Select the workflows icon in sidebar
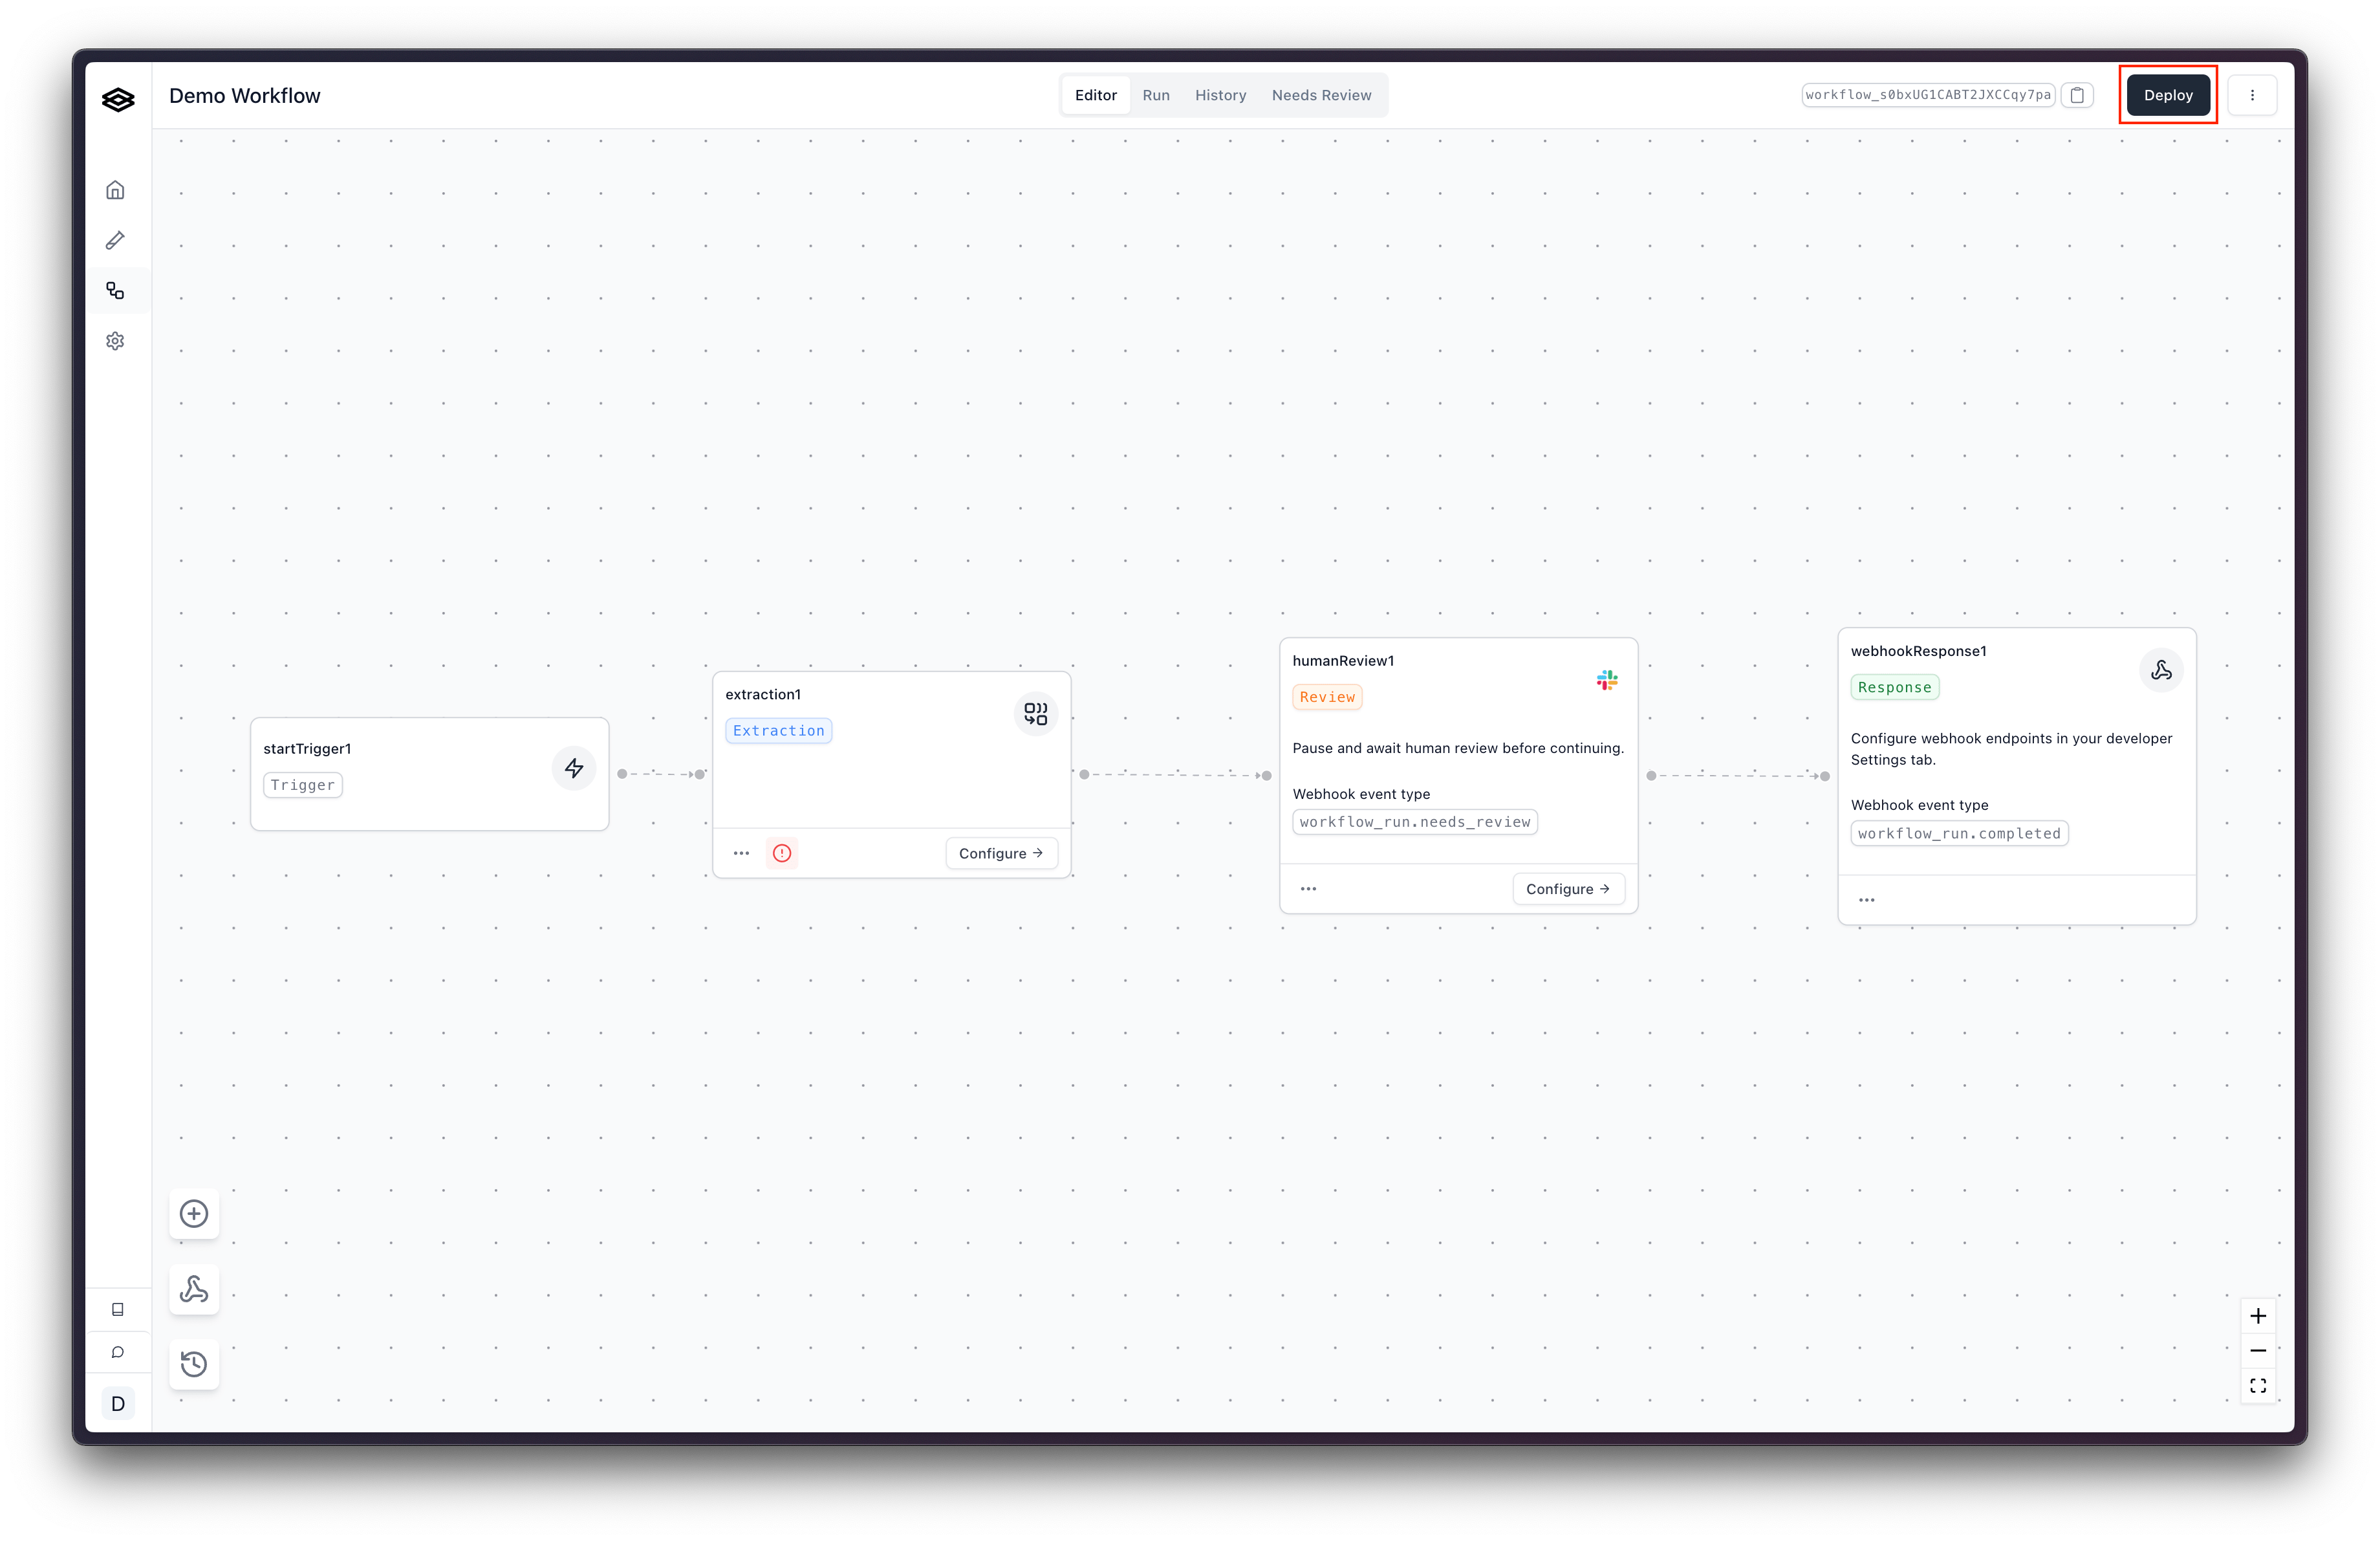2380x1541 pixels. click(115, 291)
